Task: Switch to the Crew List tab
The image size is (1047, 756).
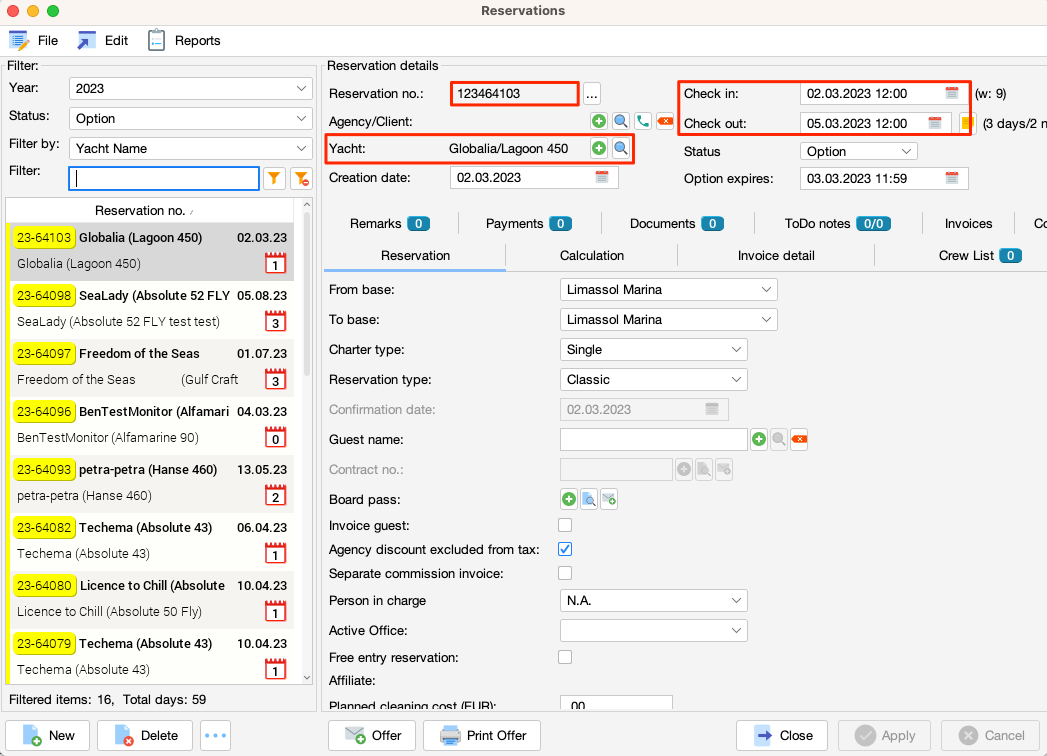Action: click(980, 255)
